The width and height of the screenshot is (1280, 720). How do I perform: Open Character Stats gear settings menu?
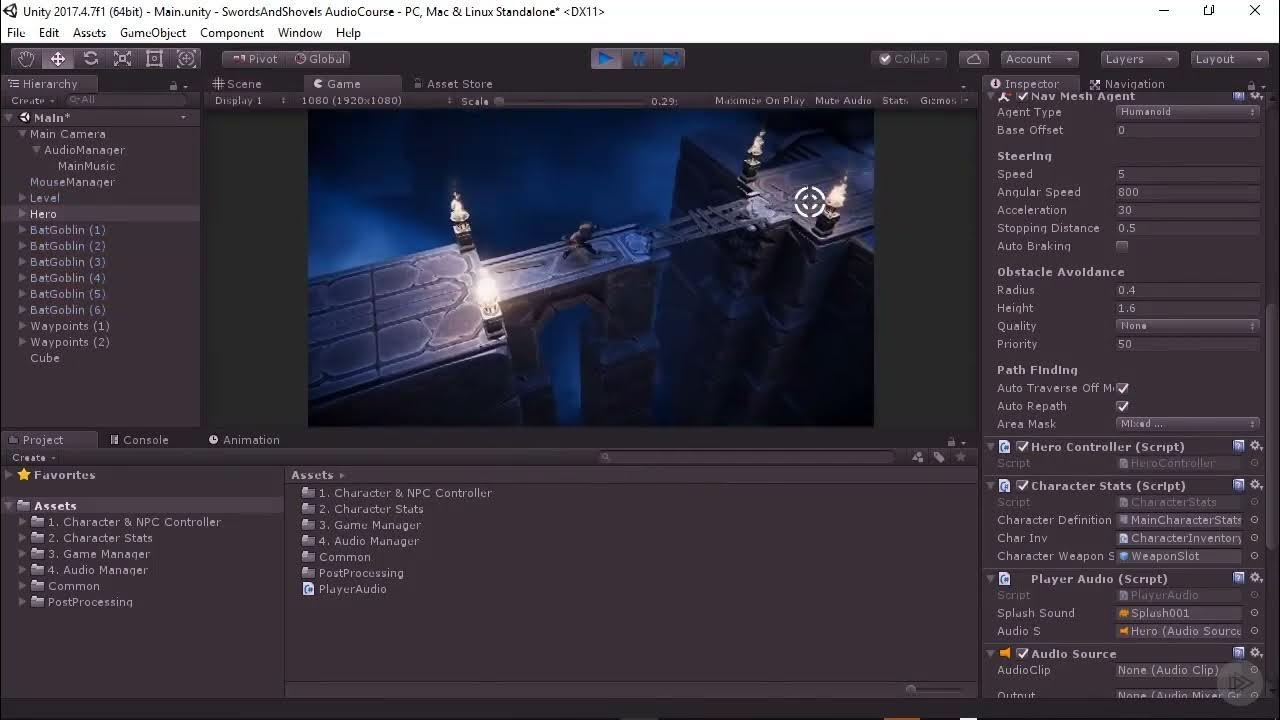(x=1256, y=486)
